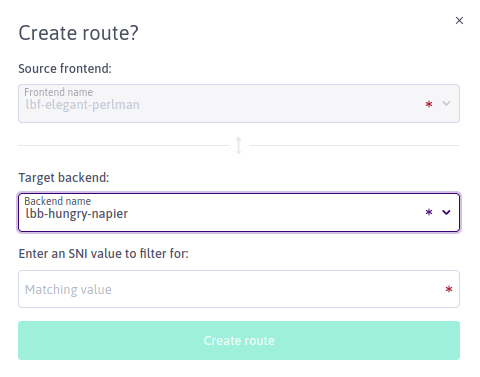480x377 pixels.
Task: Click the Frontend name chevron icon
Action: pos(446,103)
